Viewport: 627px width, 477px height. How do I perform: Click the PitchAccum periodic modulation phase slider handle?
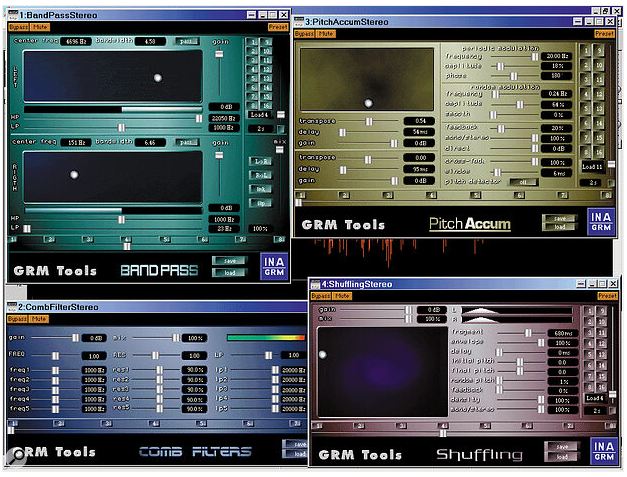tap(514, 76)
